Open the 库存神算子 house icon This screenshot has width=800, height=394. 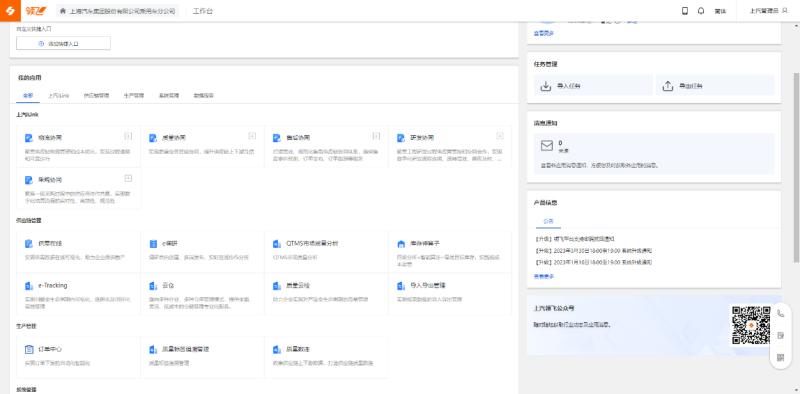point(401,243)
